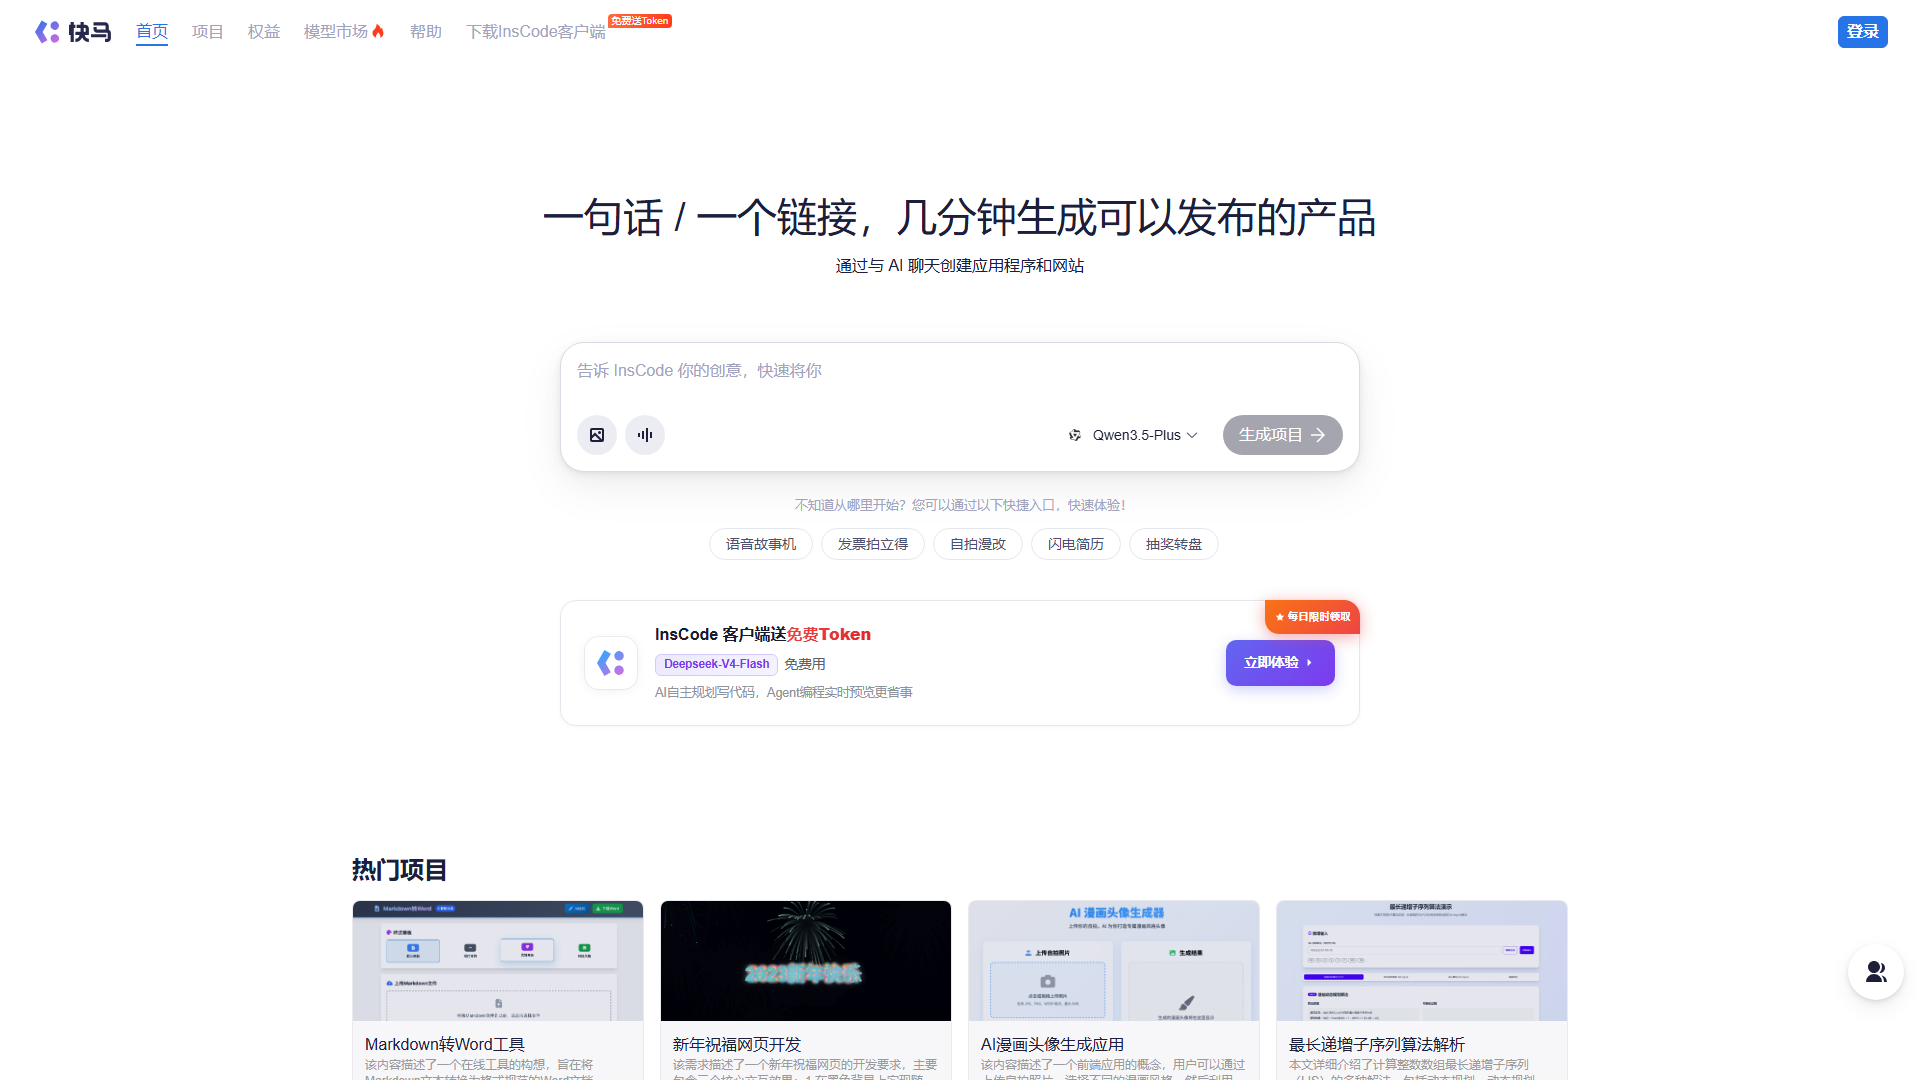Click the InsCode client logo in banner
Screen dimensions: 1920x1080
[x=611, y=663]
